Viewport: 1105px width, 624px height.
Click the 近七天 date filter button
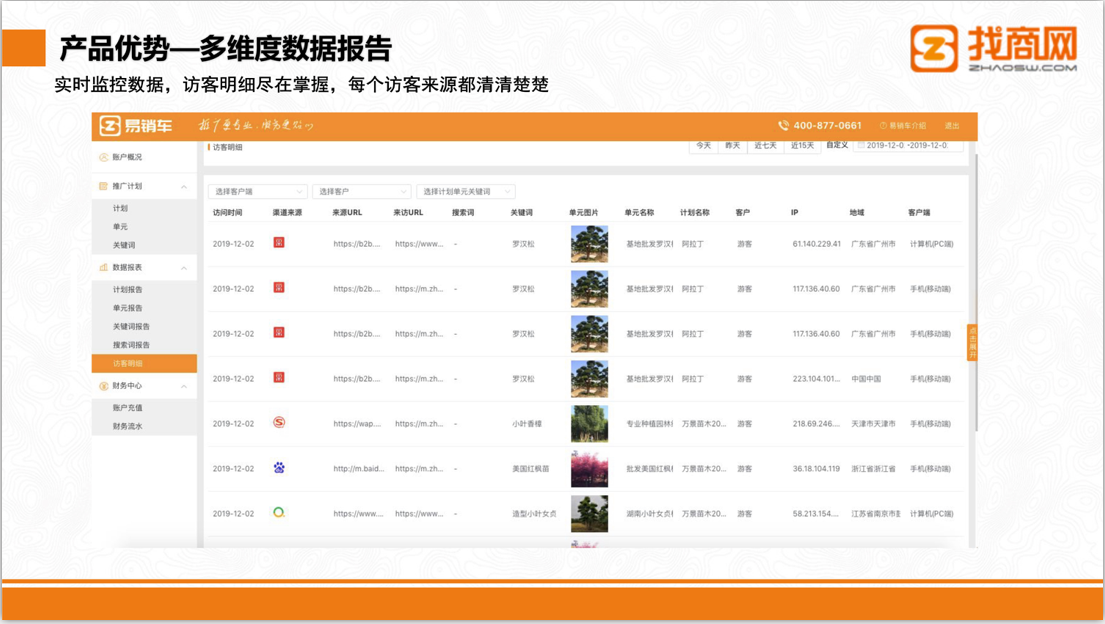coord(765,146)
